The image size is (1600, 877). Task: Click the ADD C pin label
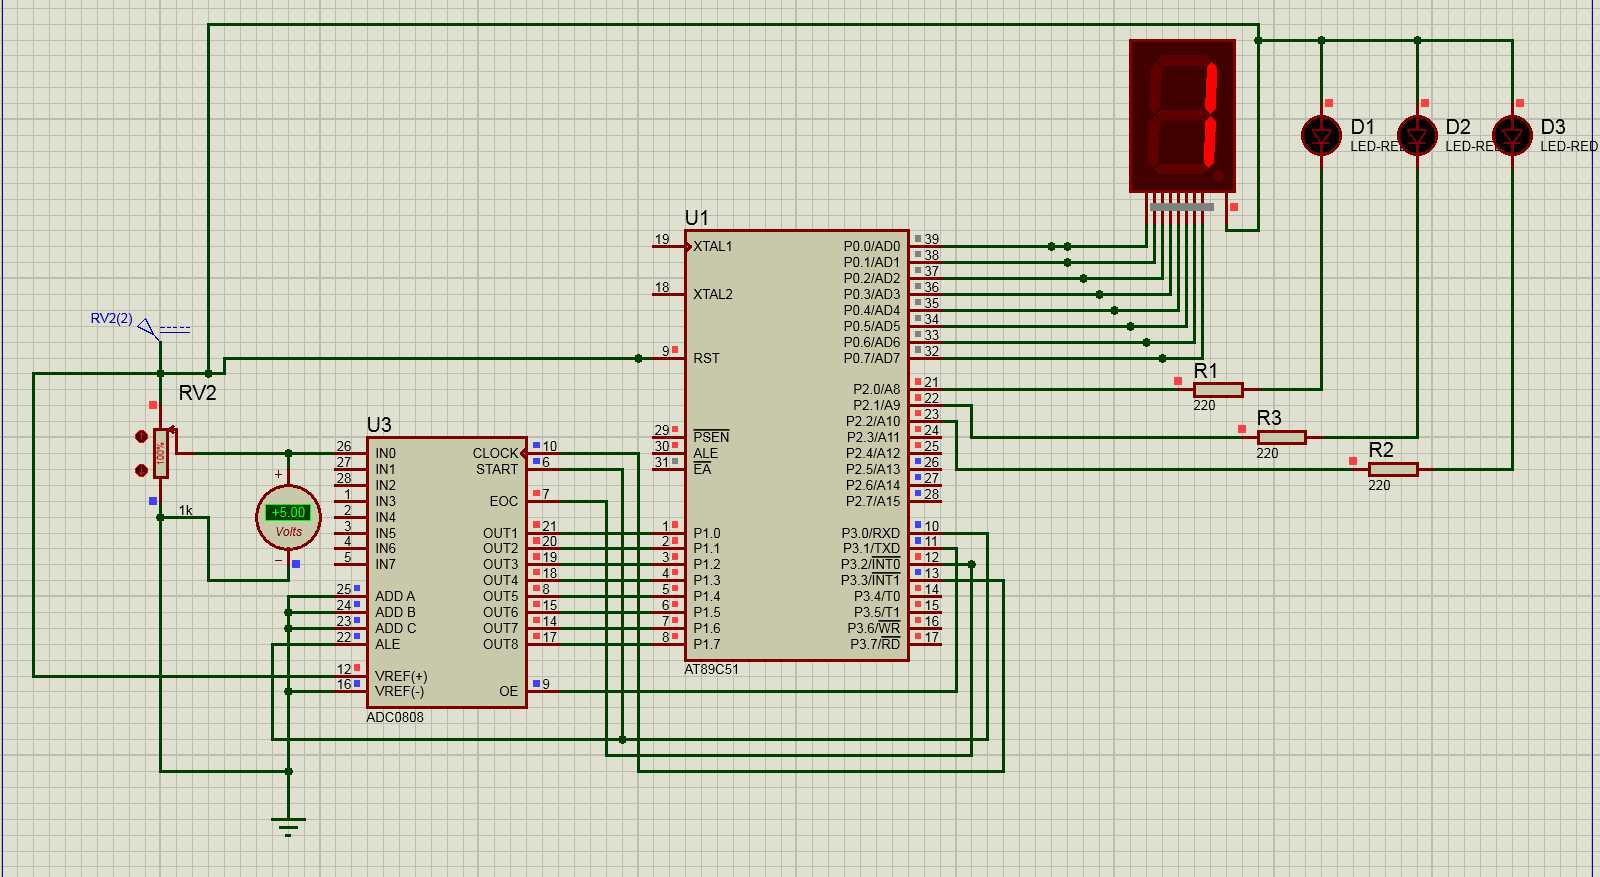tap(395, 628)
